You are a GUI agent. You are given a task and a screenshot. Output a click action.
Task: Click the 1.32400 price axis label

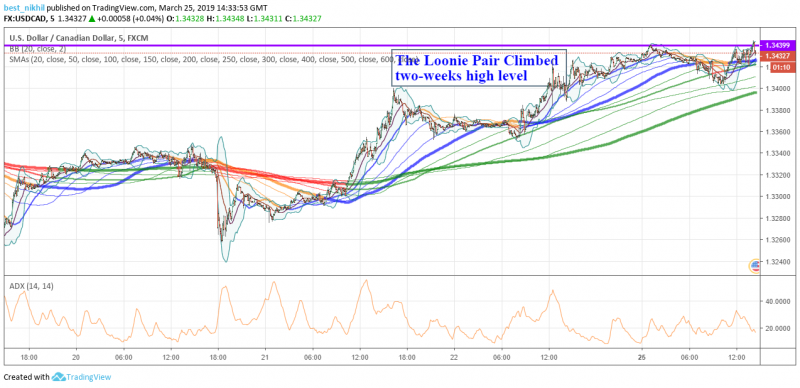pos(777,262)
